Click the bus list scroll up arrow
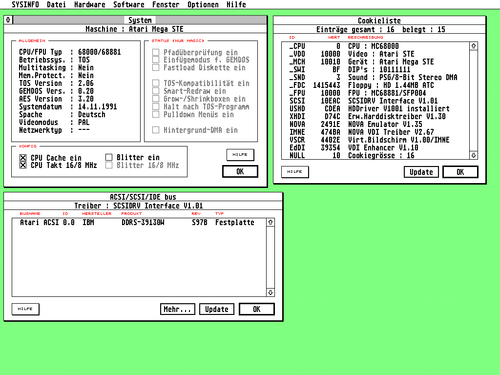Screen dimensions: 500x375 270,222
